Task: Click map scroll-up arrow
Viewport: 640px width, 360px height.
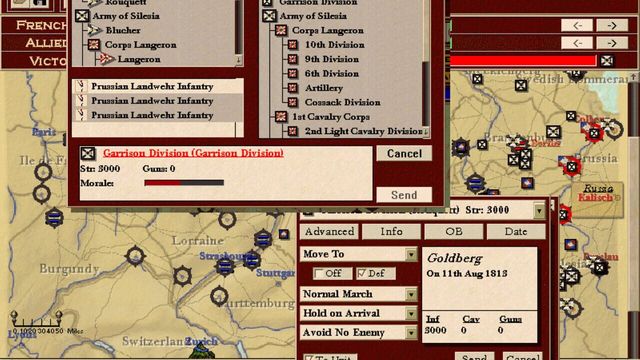Action: coord(634,77)
